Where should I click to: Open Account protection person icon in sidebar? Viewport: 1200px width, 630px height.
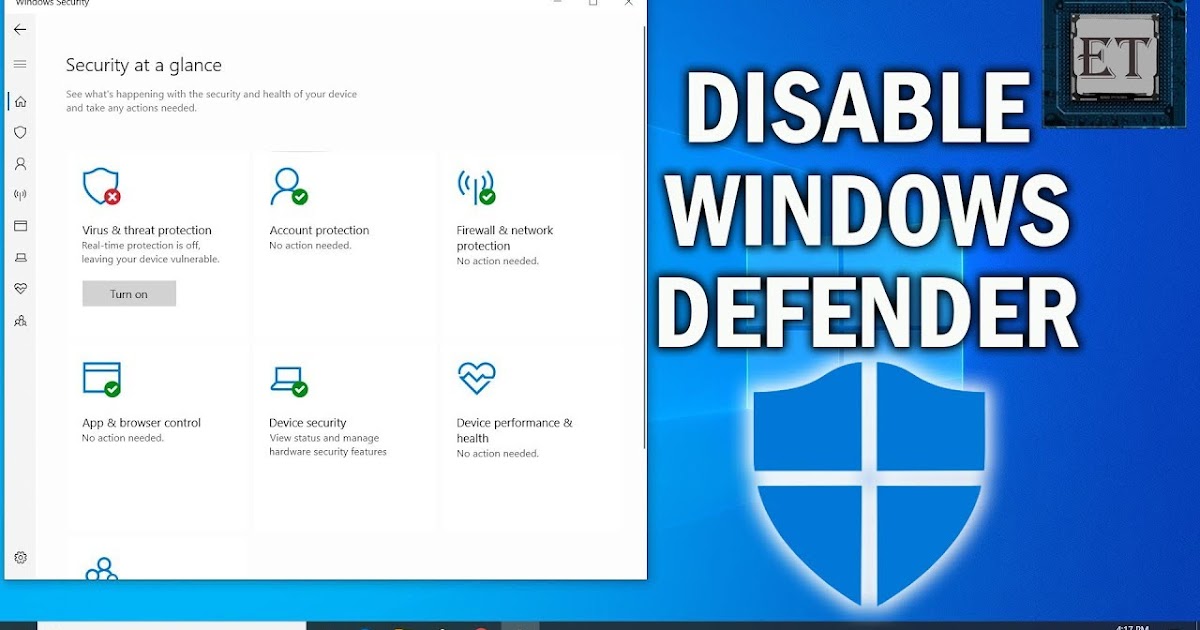pos(20,163)
